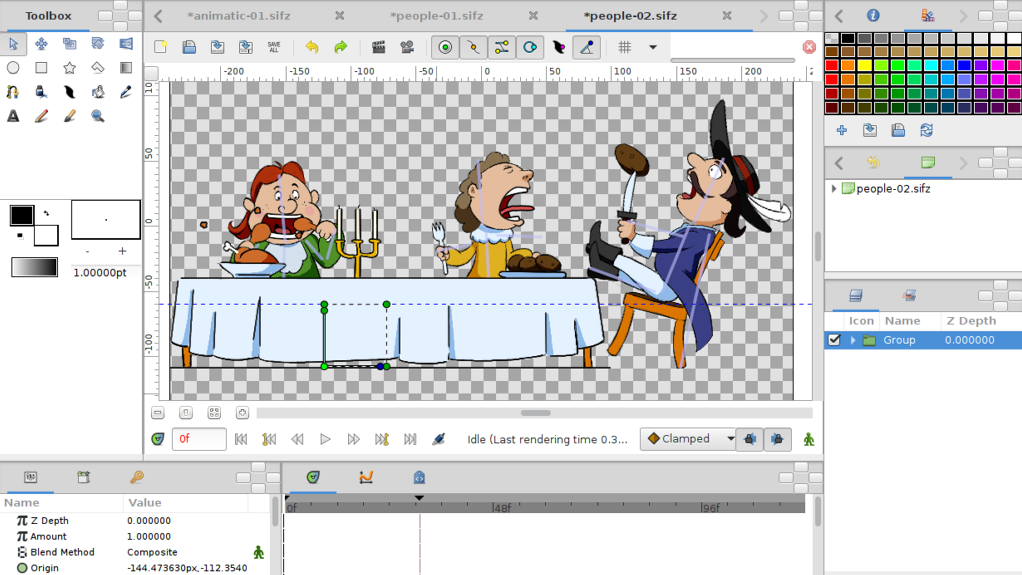Screen dimensions: 1022x575
Task: Toggle the grid display button
Action: tap(624, 47)
